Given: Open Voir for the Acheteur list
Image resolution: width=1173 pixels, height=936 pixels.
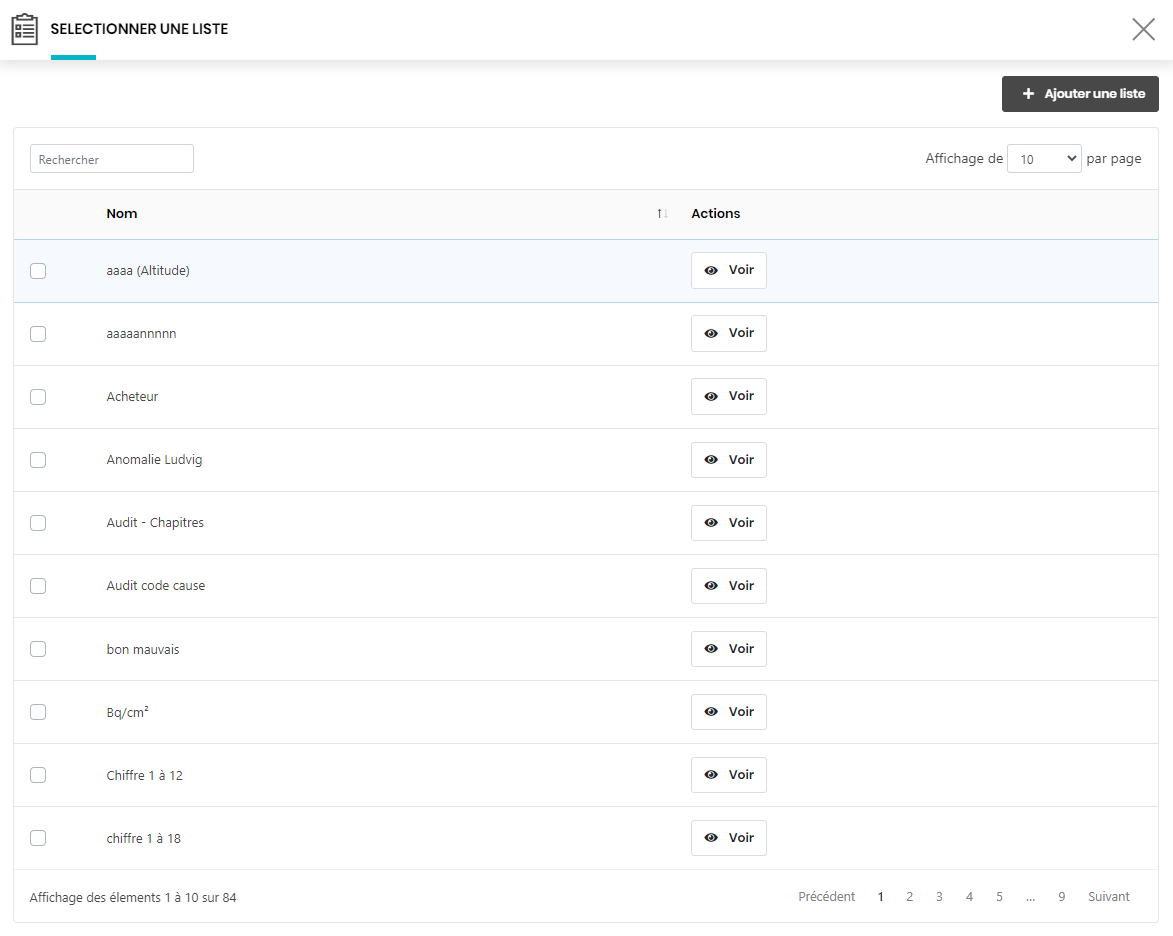Looking at the screenshot, I should pyautogui.click(x=728, y=397).
